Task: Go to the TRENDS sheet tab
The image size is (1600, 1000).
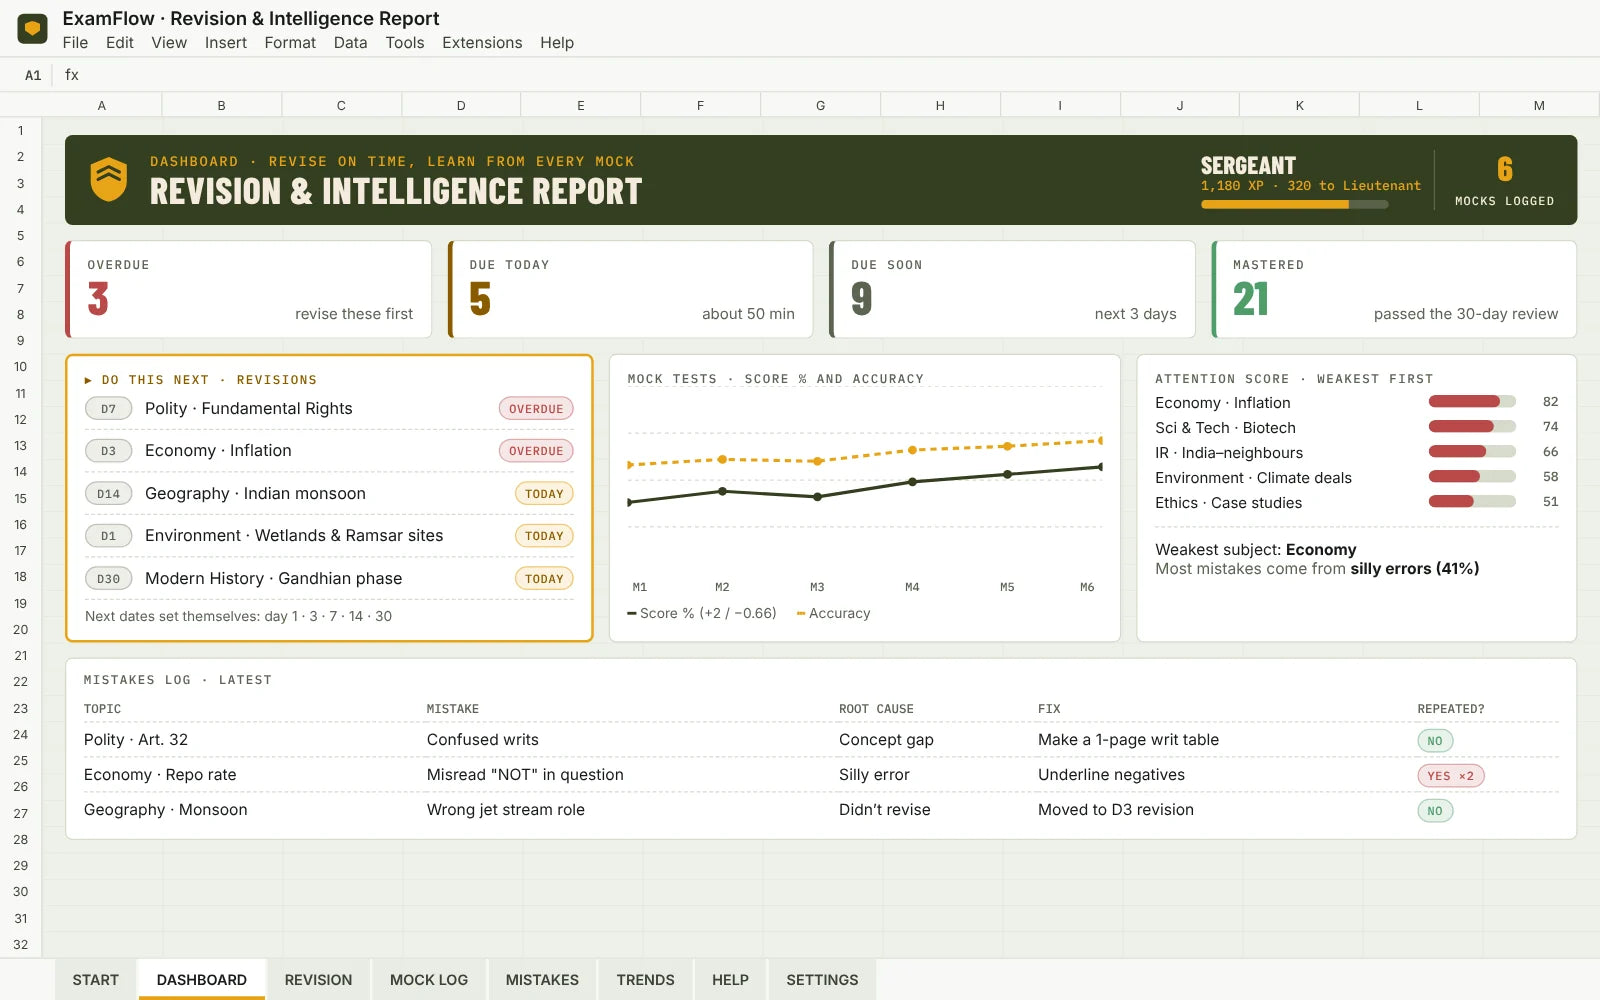Action: click(645, 980)
